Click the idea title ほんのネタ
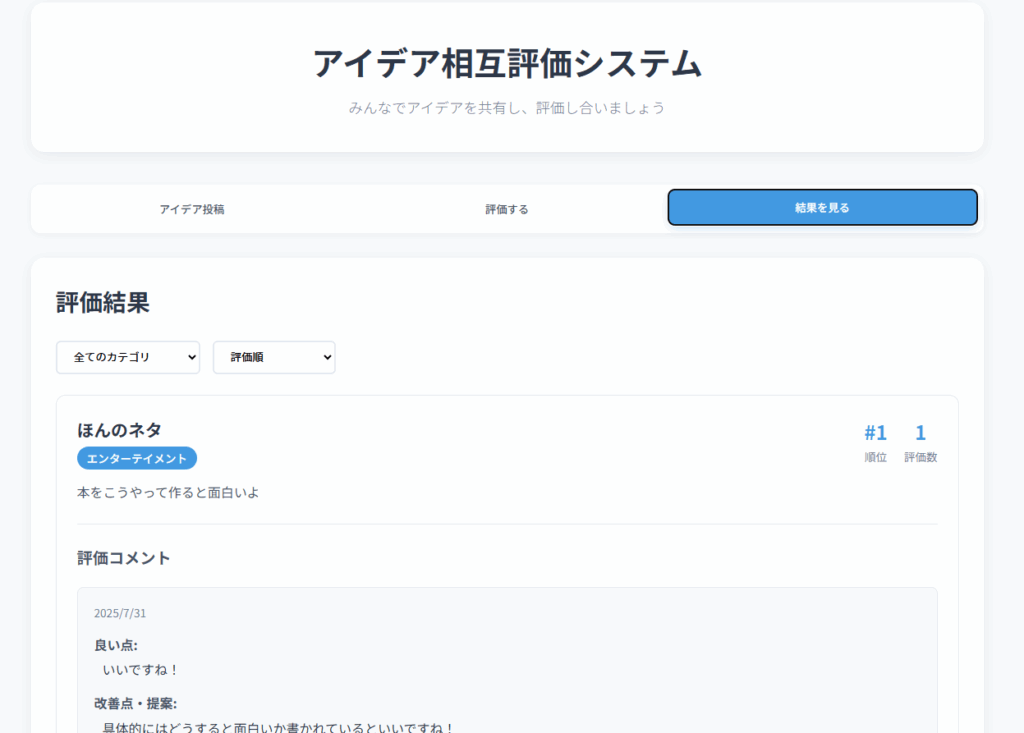 click(119, 430)
